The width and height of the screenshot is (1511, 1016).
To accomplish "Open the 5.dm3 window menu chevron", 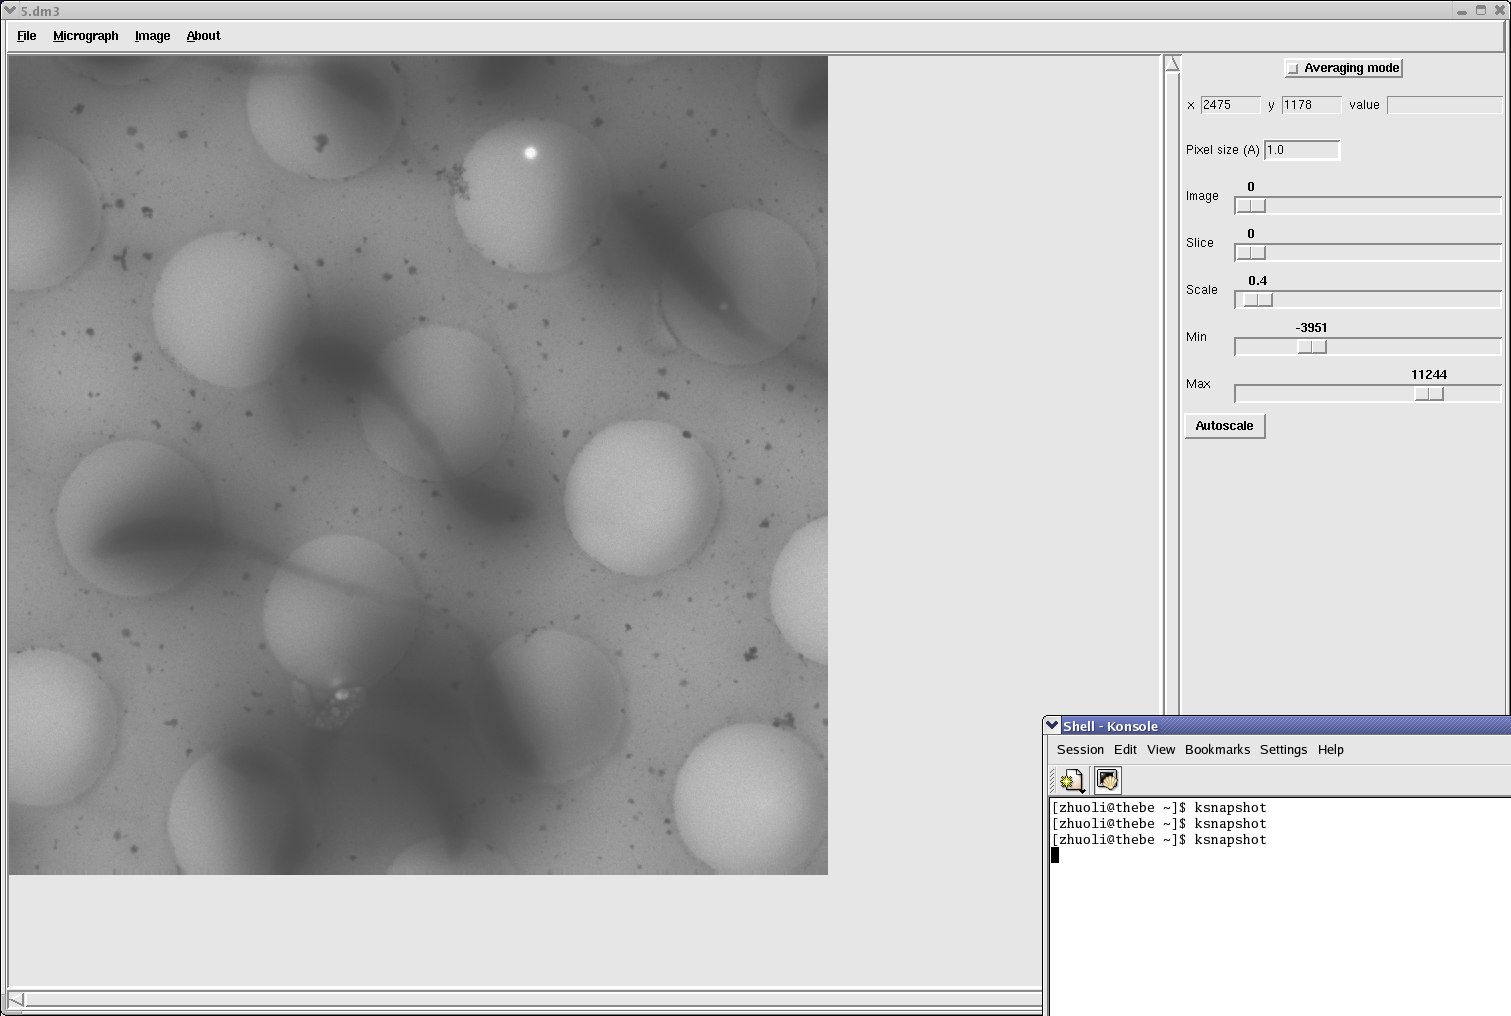I will click(x=10, y=11).
